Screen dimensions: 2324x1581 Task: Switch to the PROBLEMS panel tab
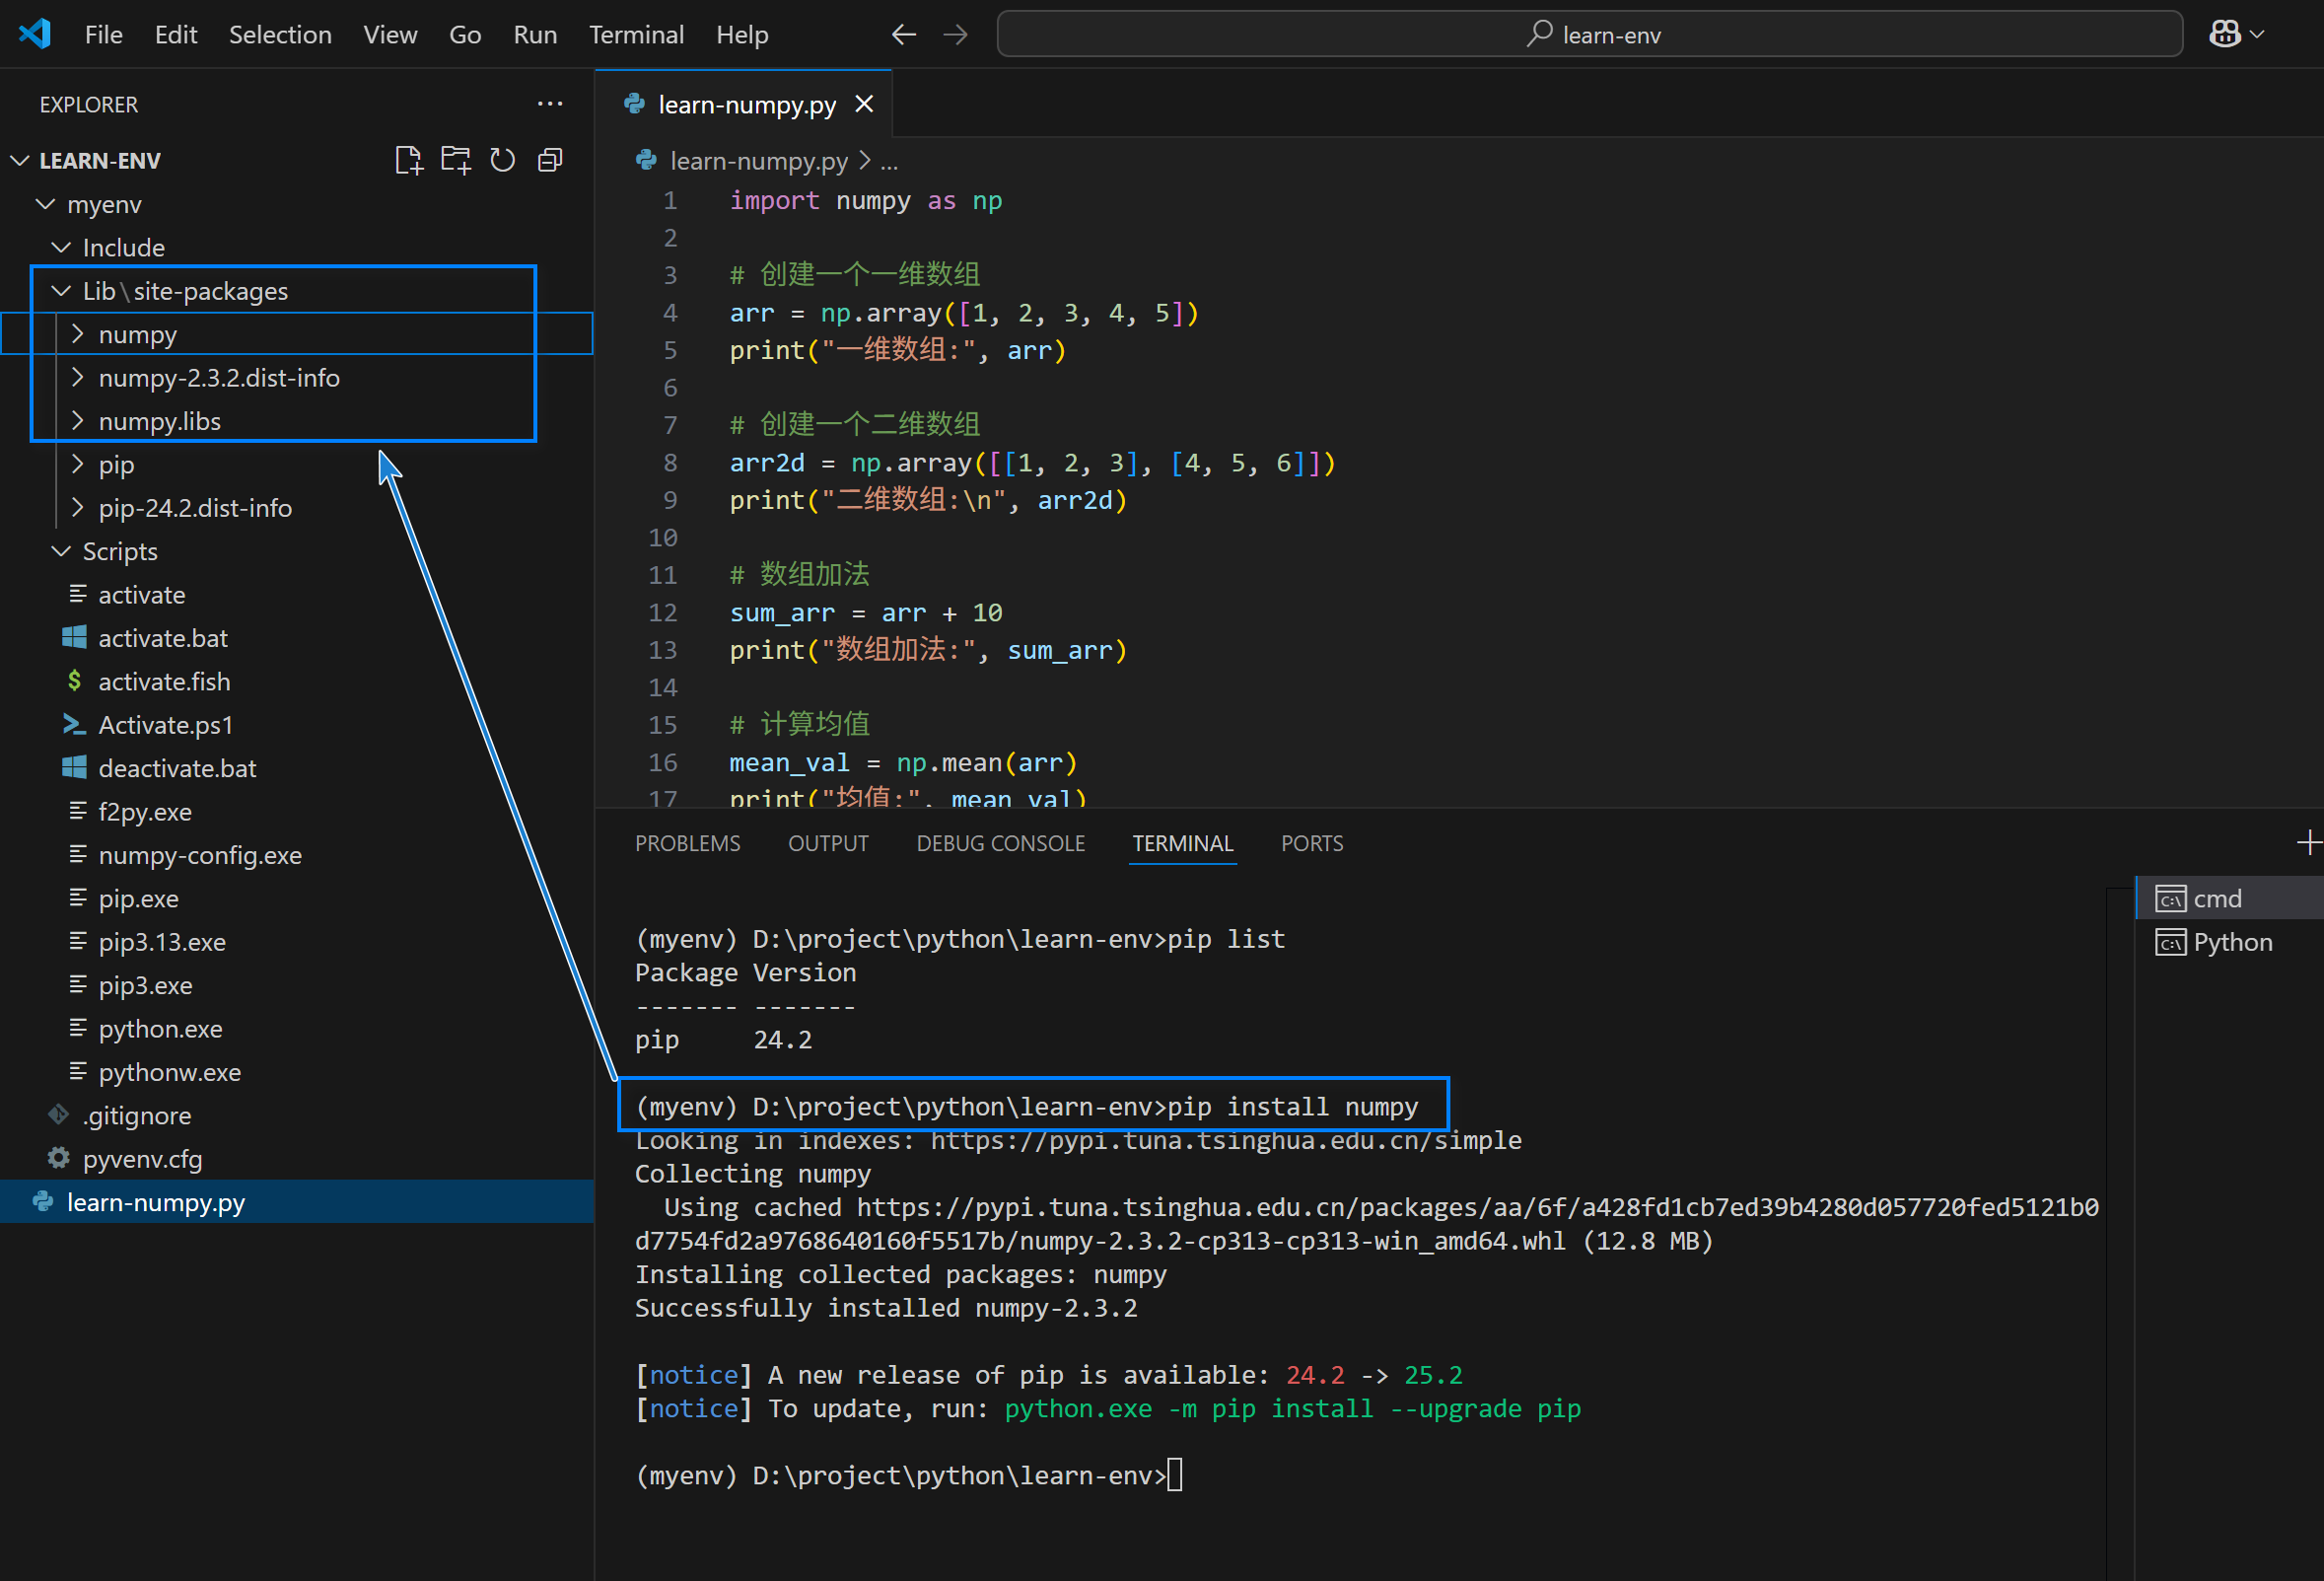(x=688, y=843)
